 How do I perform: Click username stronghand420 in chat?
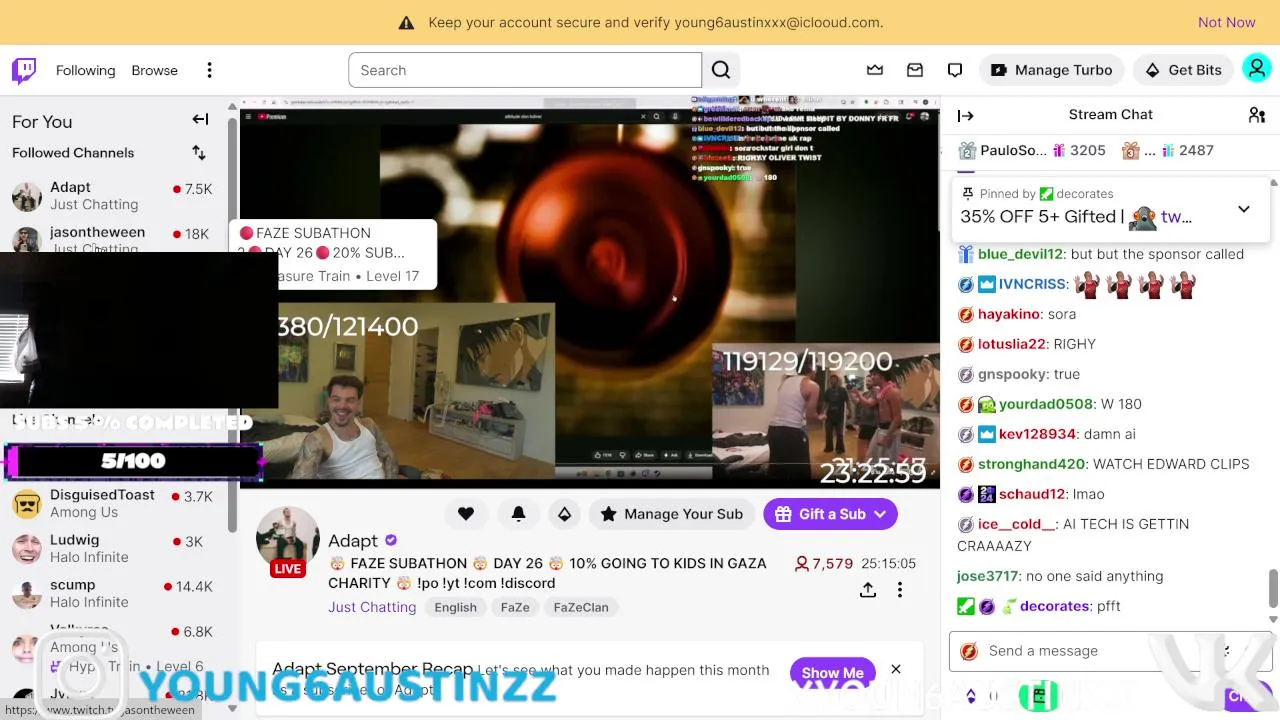[x=1031, y=464]
